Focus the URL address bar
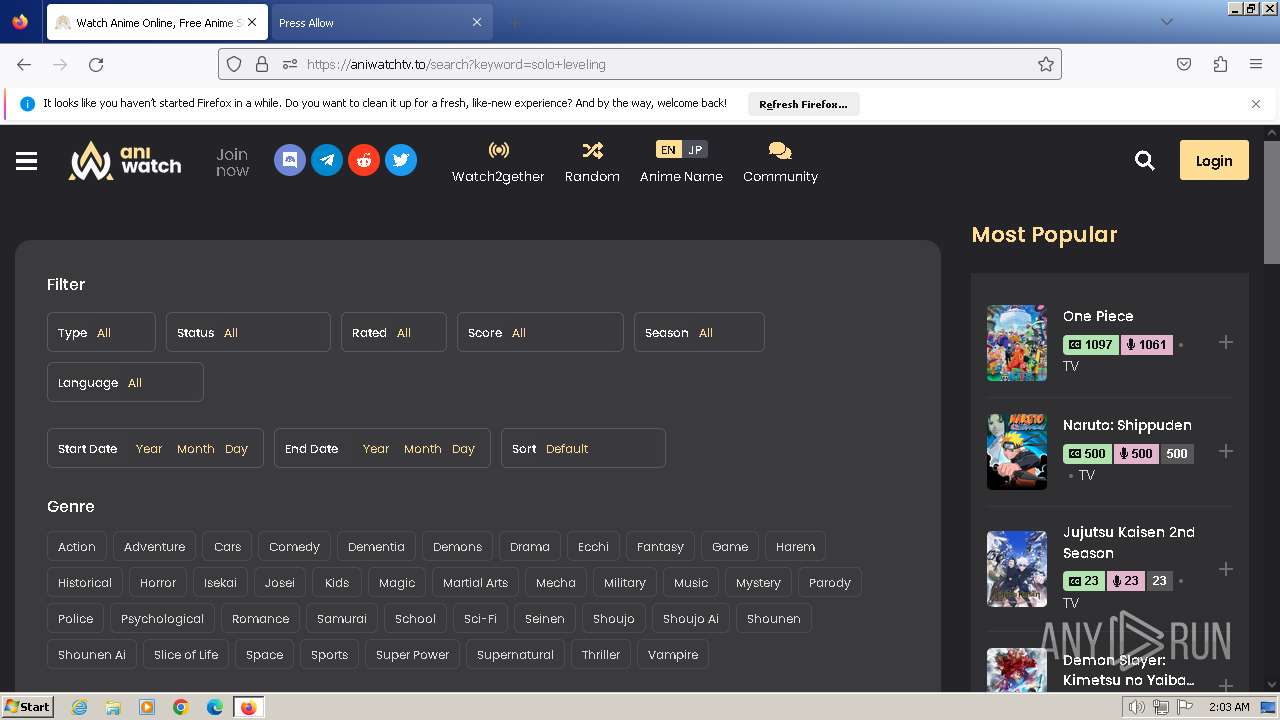1280x720 pixels. click(x=640, y=64)
